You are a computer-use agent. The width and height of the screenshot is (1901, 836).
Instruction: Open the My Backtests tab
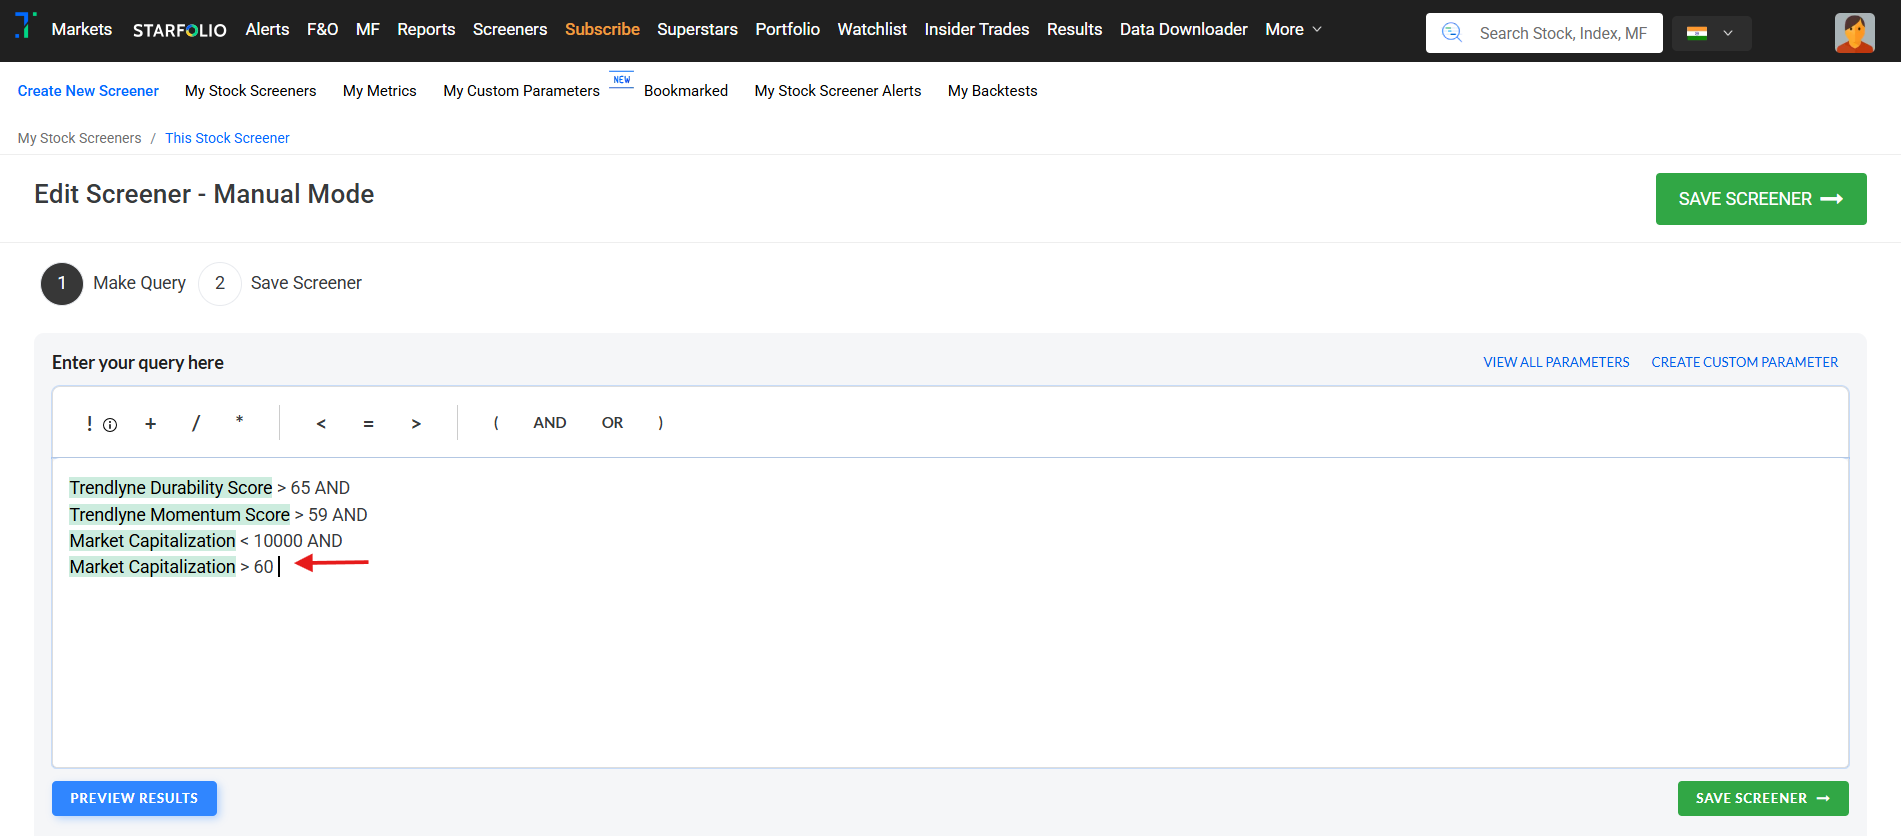(x=992, y=91)
